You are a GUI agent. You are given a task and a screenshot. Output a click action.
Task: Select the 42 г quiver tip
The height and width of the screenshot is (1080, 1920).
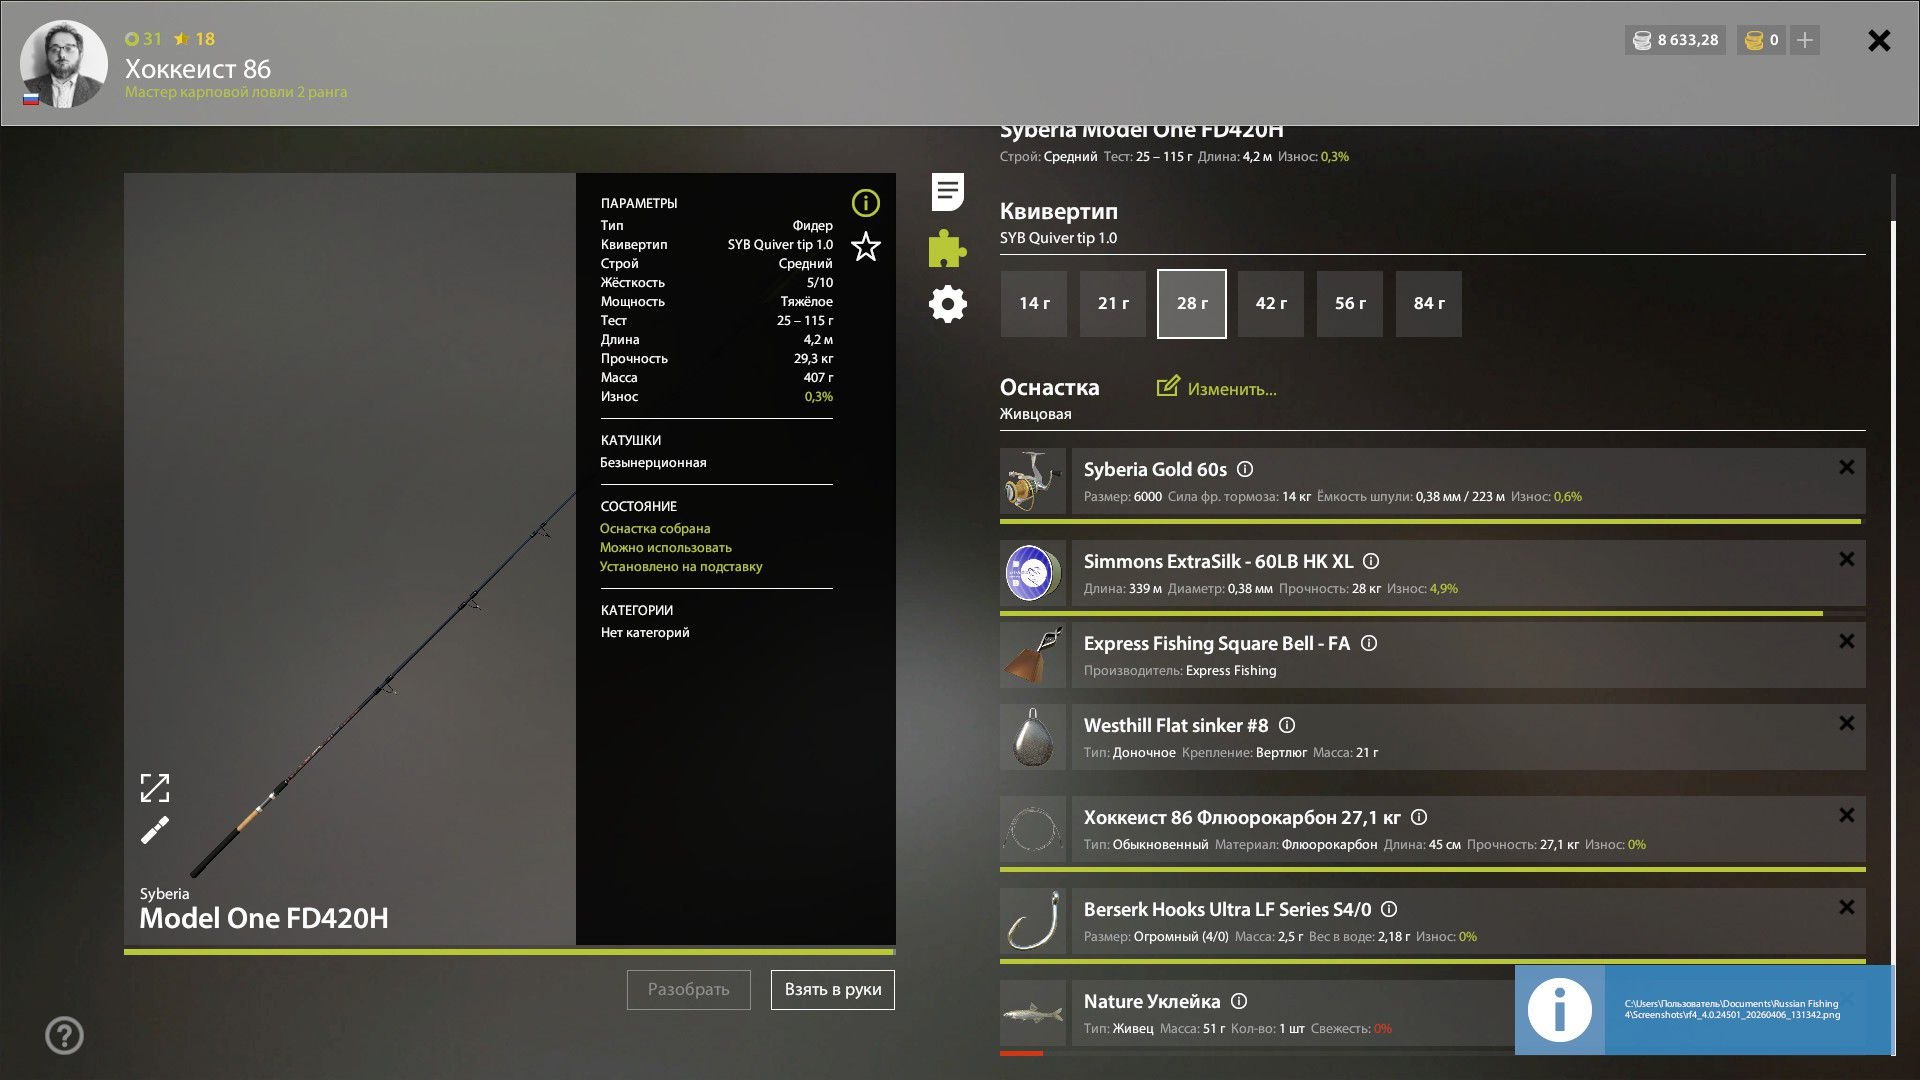[1270, 304]
